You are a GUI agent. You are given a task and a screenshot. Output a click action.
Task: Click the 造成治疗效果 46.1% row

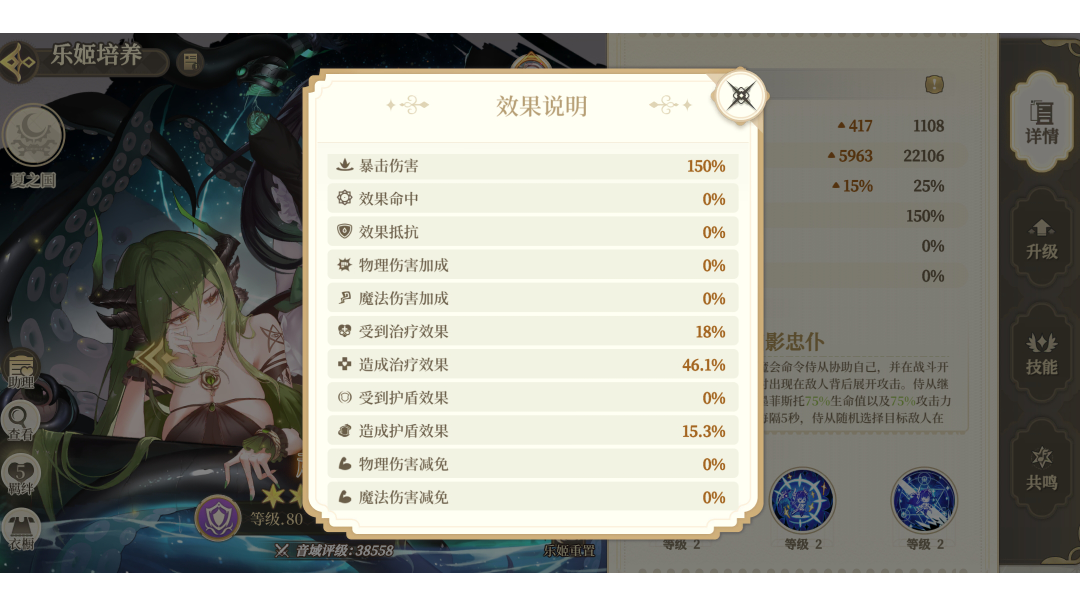(532, 365)
